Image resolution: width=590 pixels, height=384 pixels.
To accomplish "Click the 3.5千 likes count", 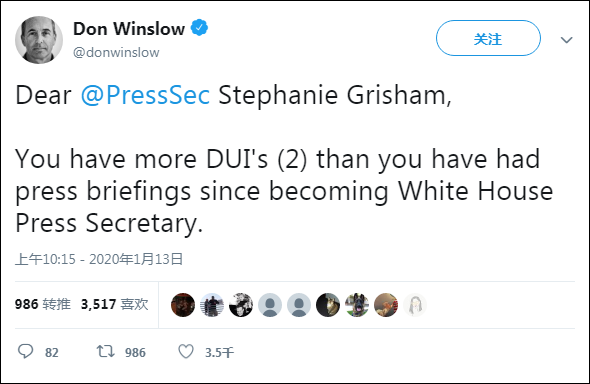I will [219, 352].
